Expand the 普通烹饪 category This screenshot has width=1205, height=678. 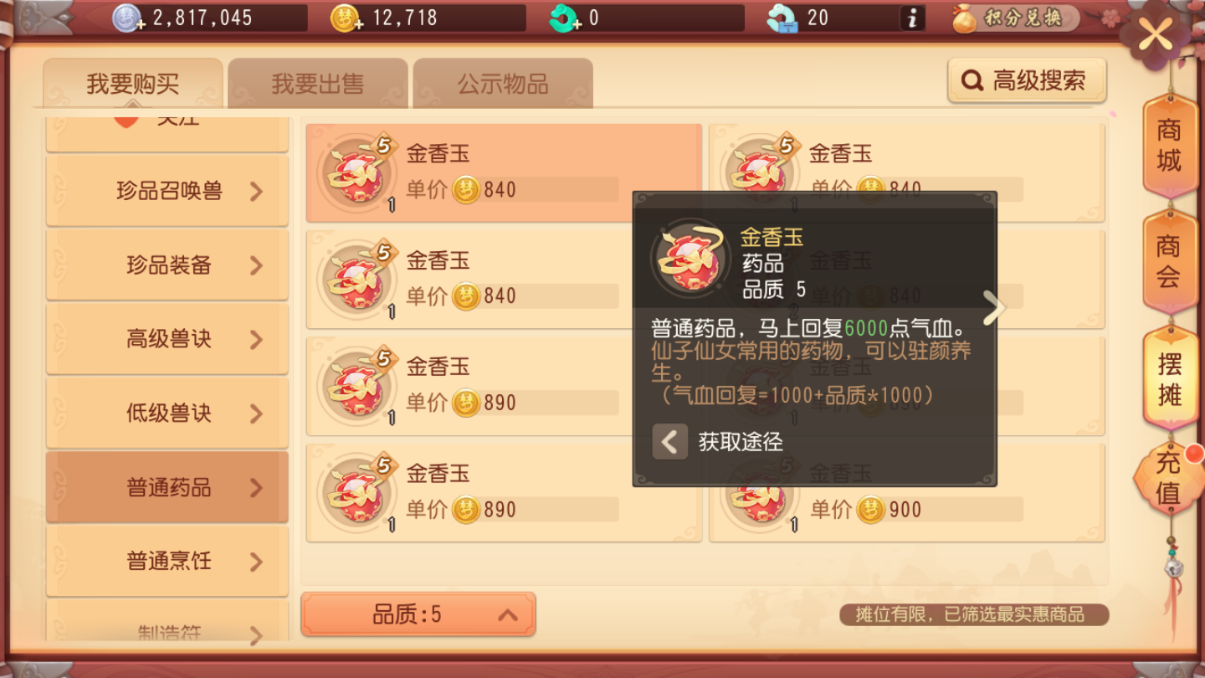pos(167,561)
